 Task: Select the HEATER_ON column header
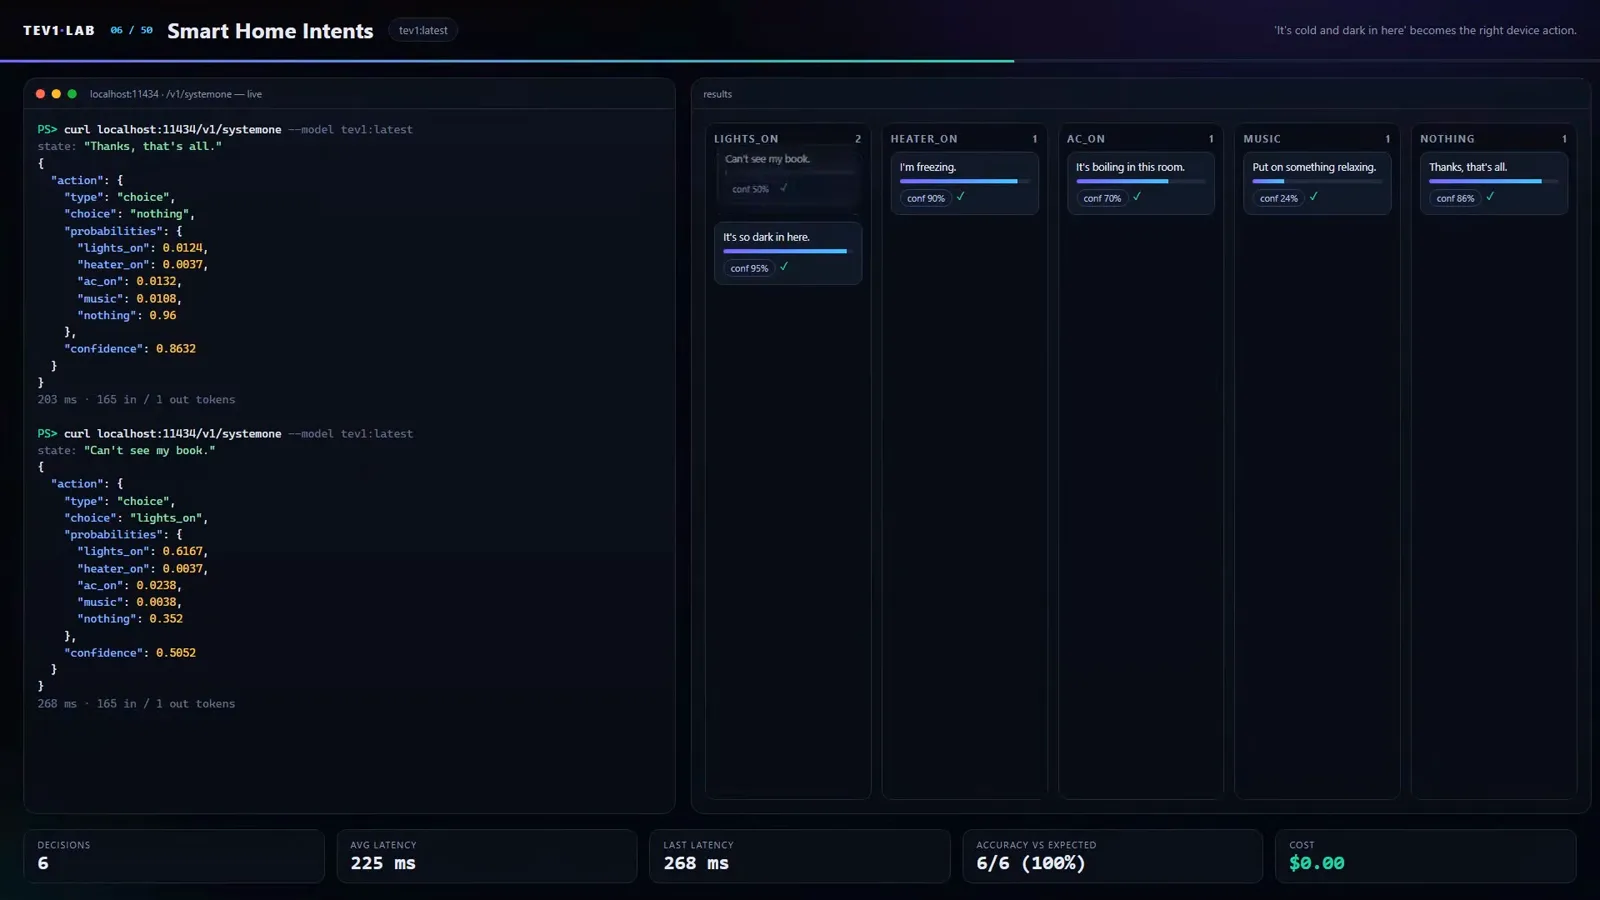click(924, 139)
